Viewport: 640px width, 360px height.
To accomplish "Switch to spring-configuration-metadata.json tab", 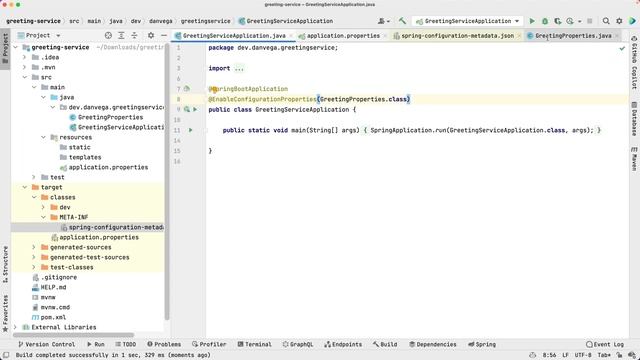I will point(457,36).
